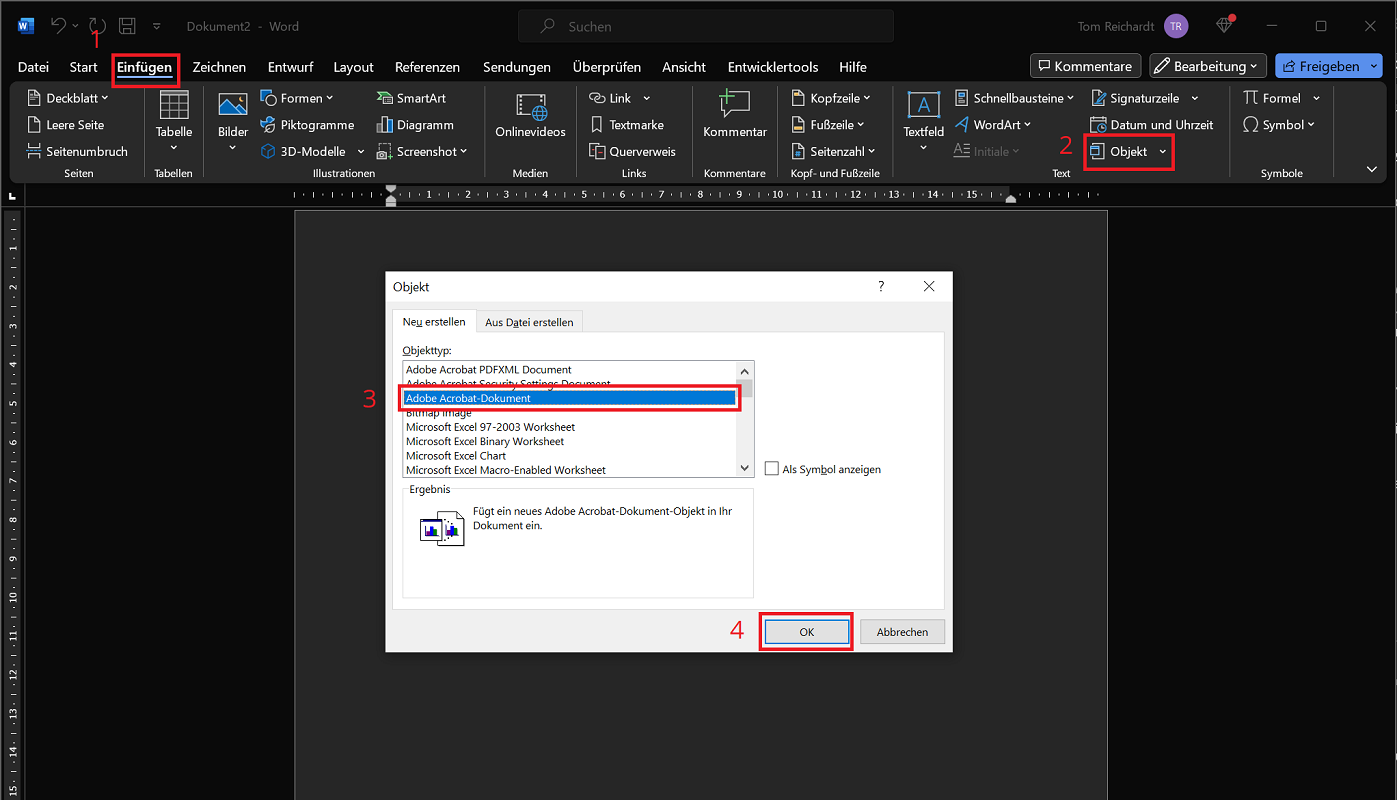Open the Kommentare pane button
Viewport: 1397px width, 800px height.
(x=1086, y=66)
